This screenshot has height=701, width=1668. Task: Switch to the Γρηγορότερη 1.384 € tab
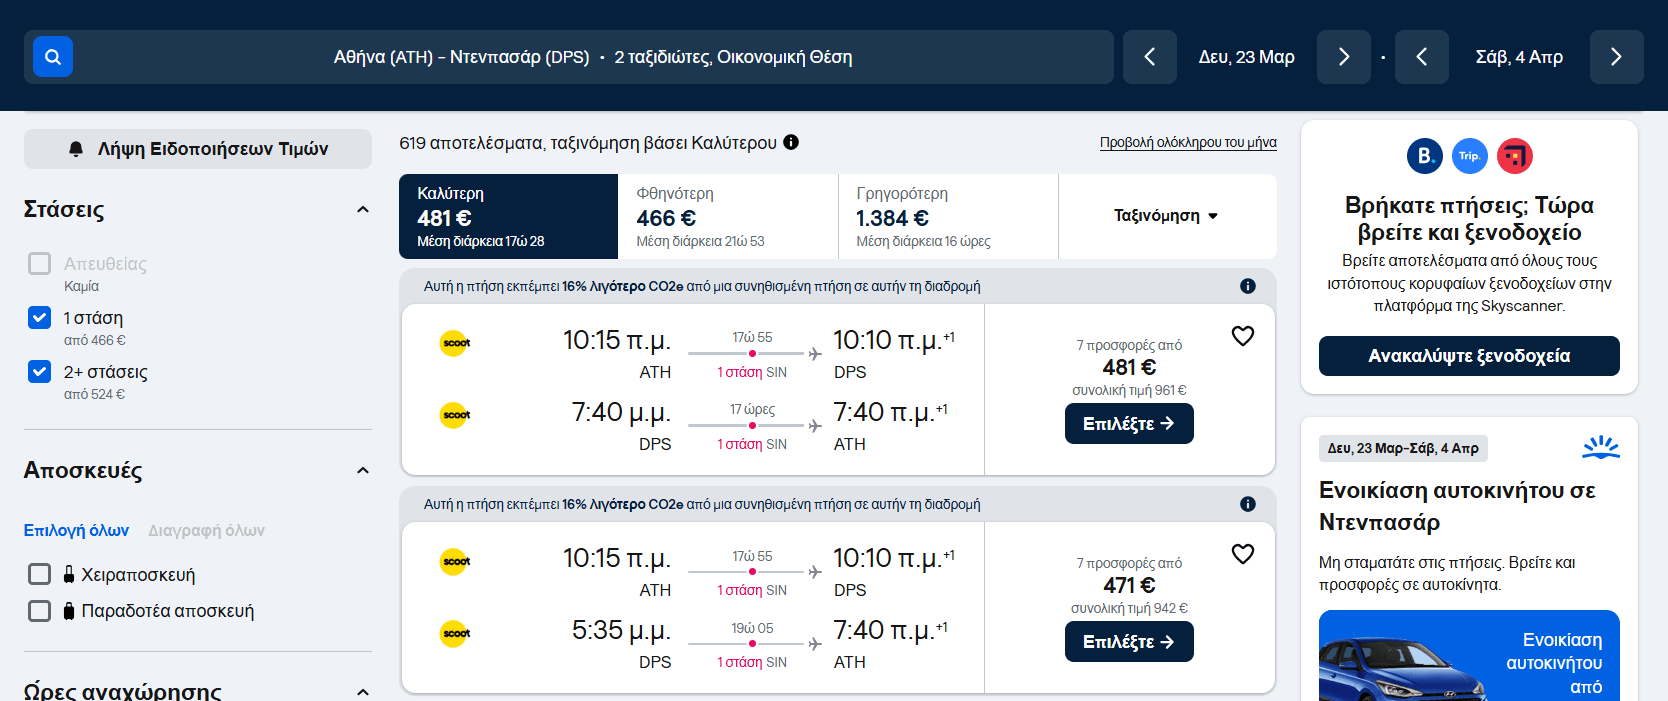tap(947, 216)
